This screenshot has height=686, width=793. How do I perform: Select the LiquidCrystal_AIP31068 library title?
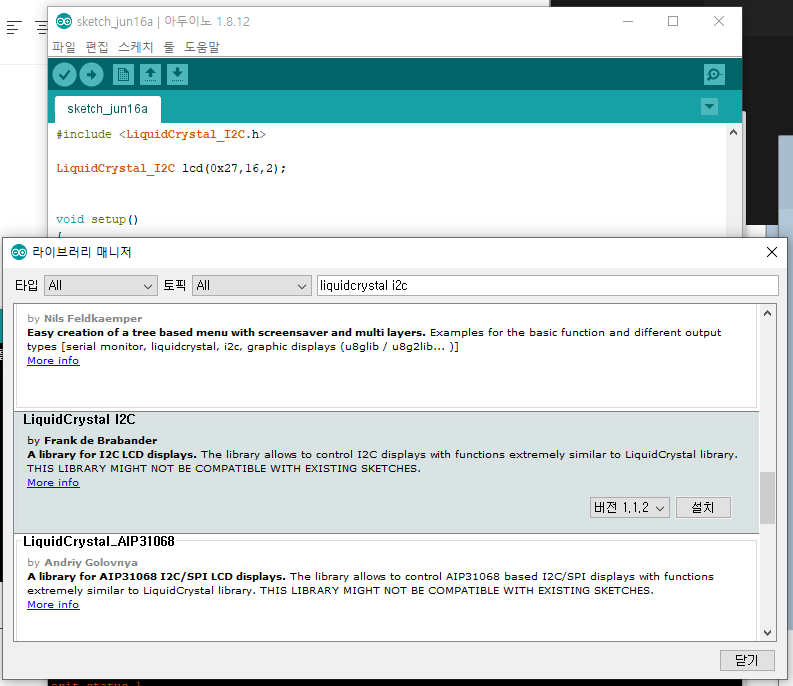[99, 541]
